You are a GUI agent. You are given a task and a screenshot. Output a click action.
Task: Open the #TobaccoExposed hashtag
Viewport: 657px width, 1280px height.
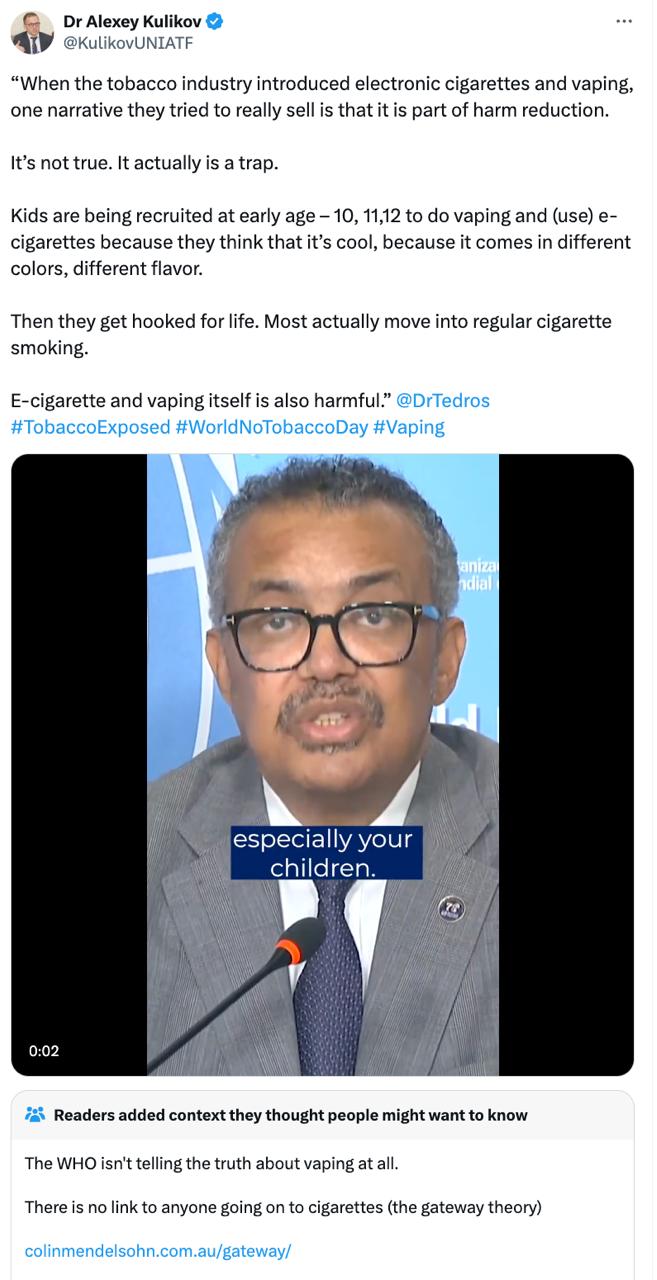point(90,427)
